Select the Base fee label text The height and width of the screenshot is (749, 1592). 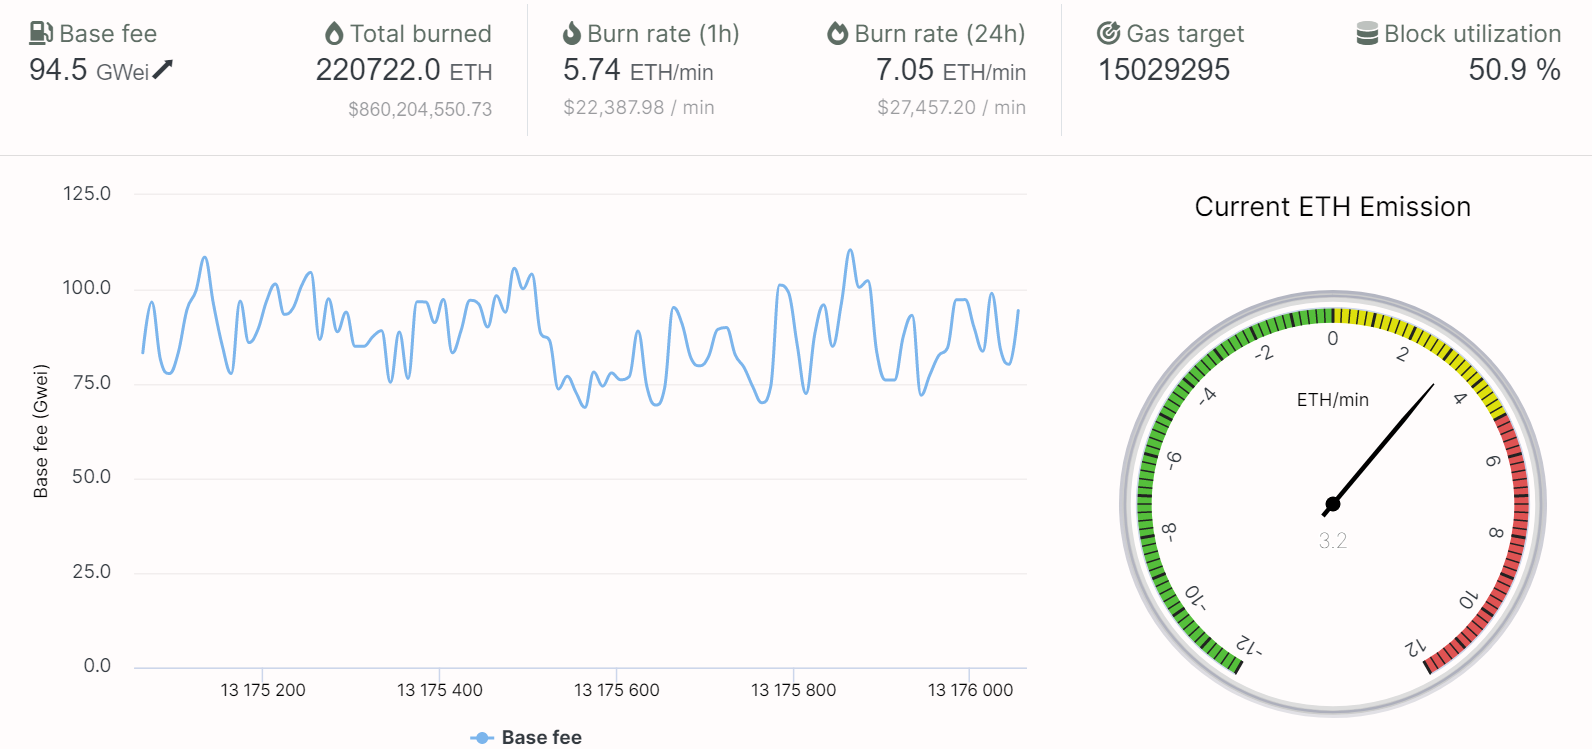(x=108, y=34)
